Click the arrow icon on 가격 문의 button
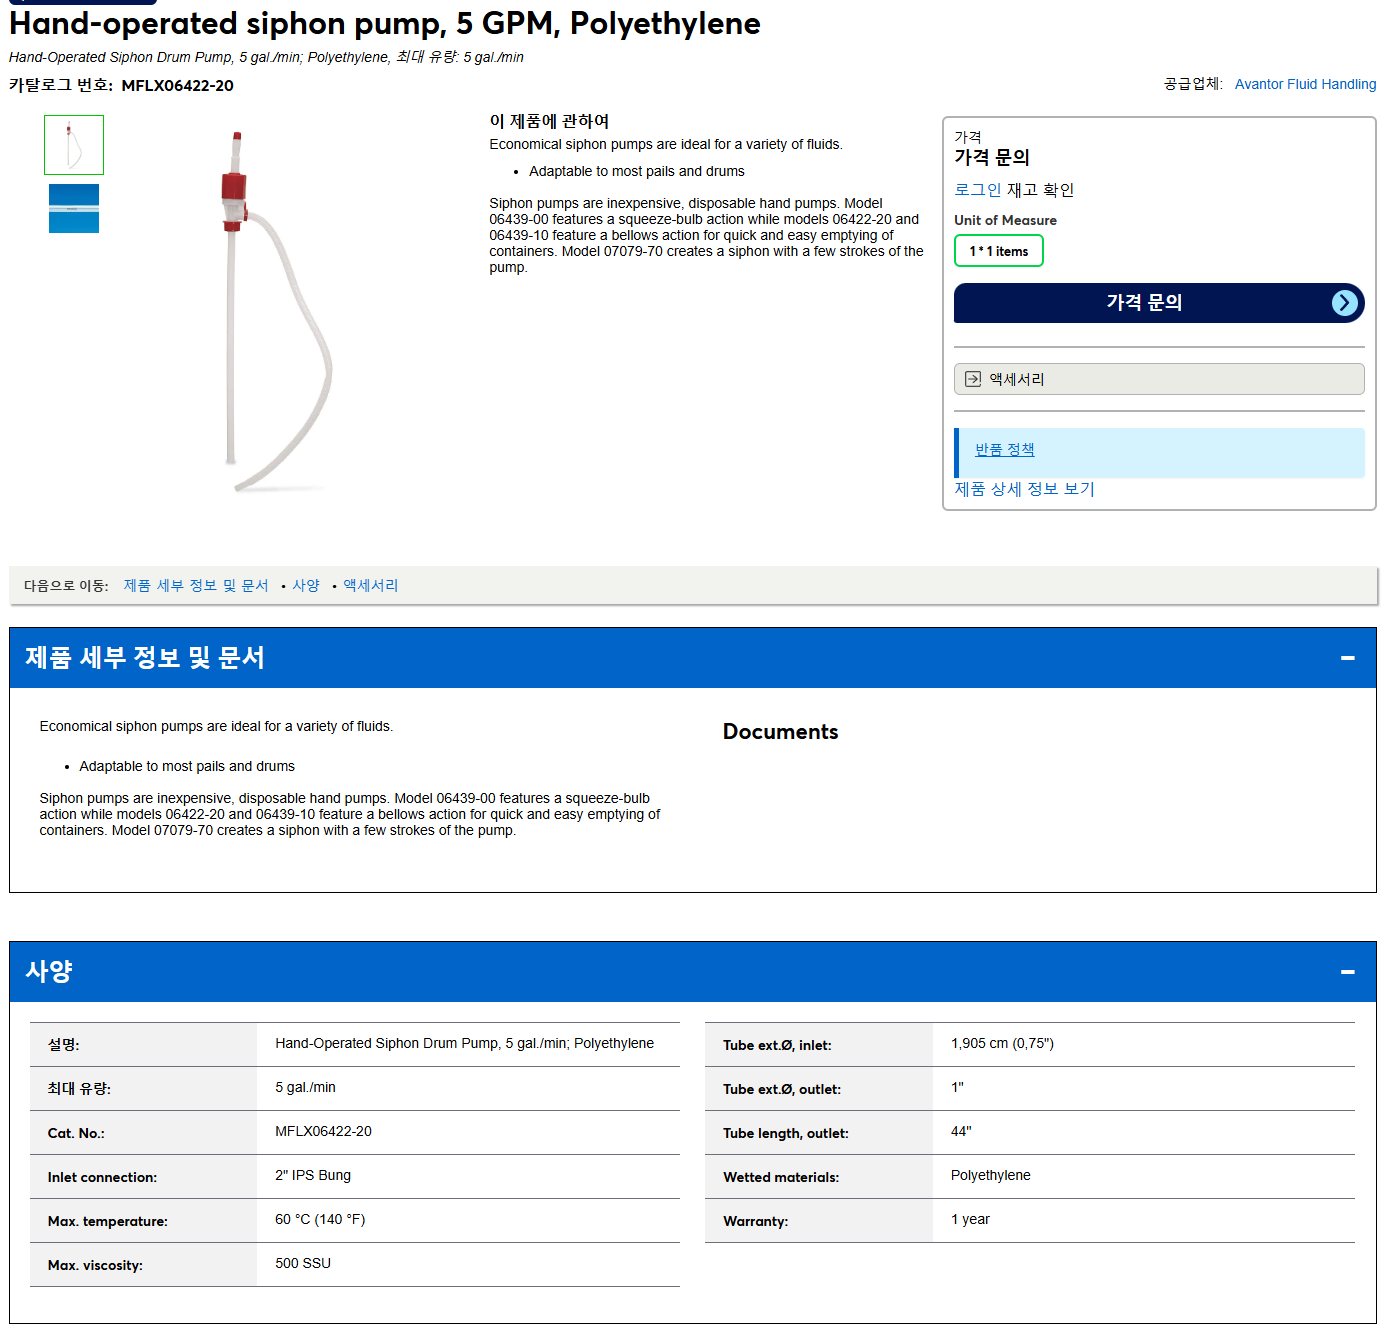Screen dimensions: 1384x1344 (x=1345, y=303)
